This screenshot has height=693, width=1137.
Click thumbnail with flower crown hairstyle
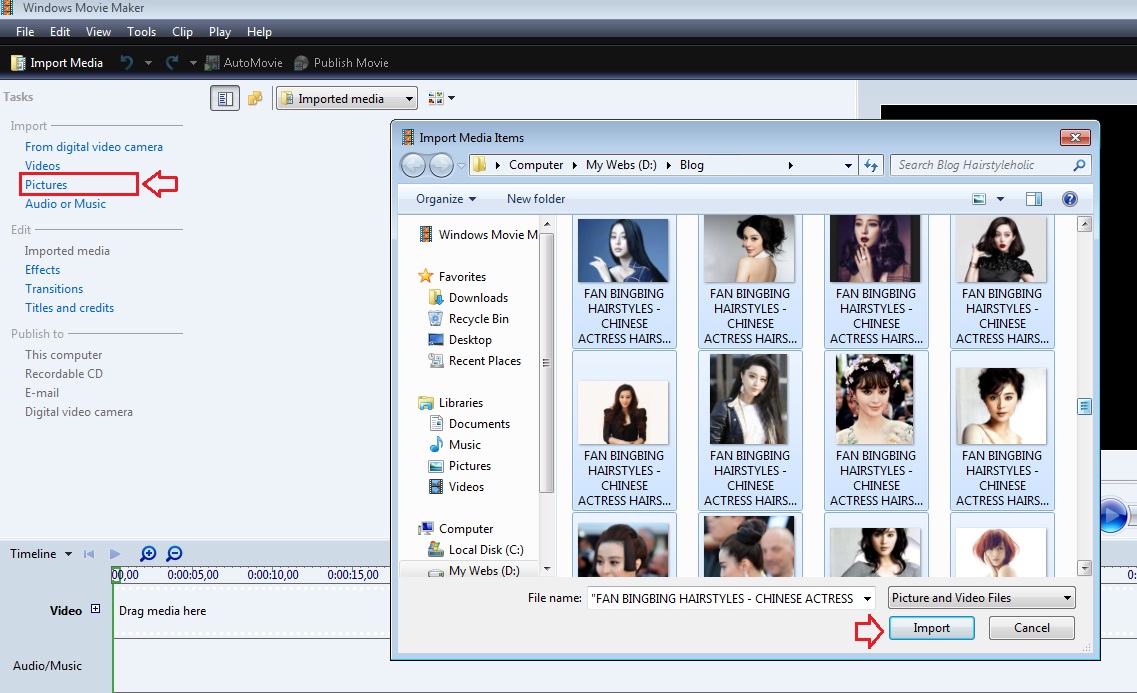point(875,399)
